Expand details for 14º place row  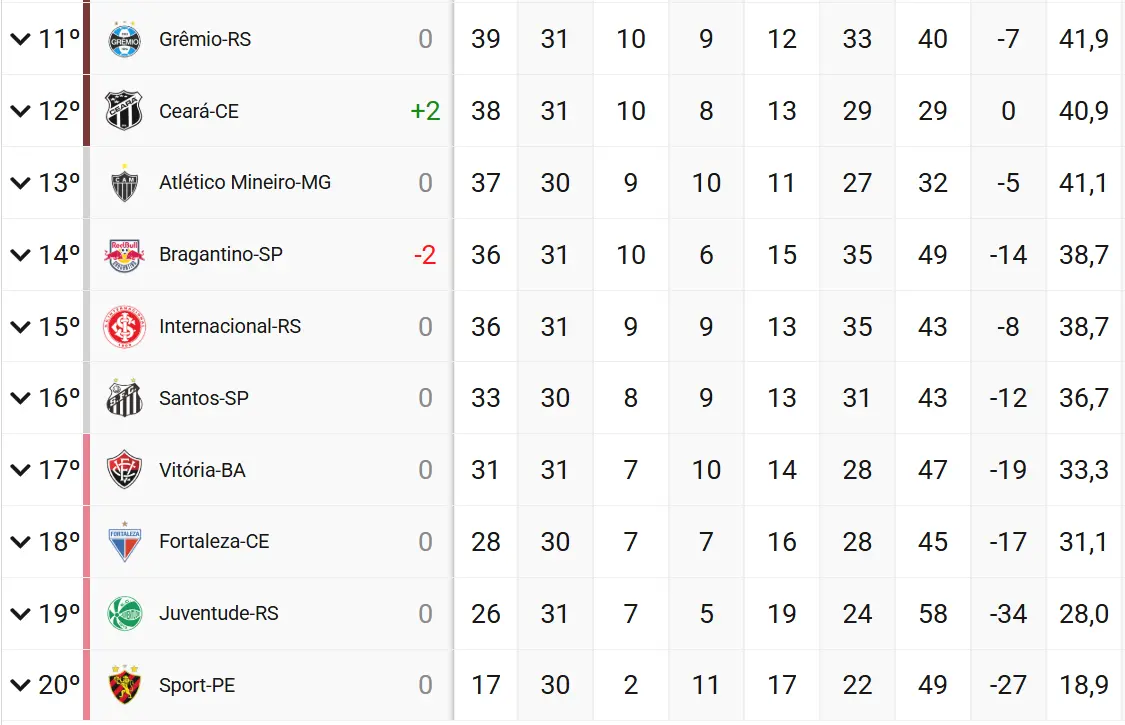tap(20, 255)
